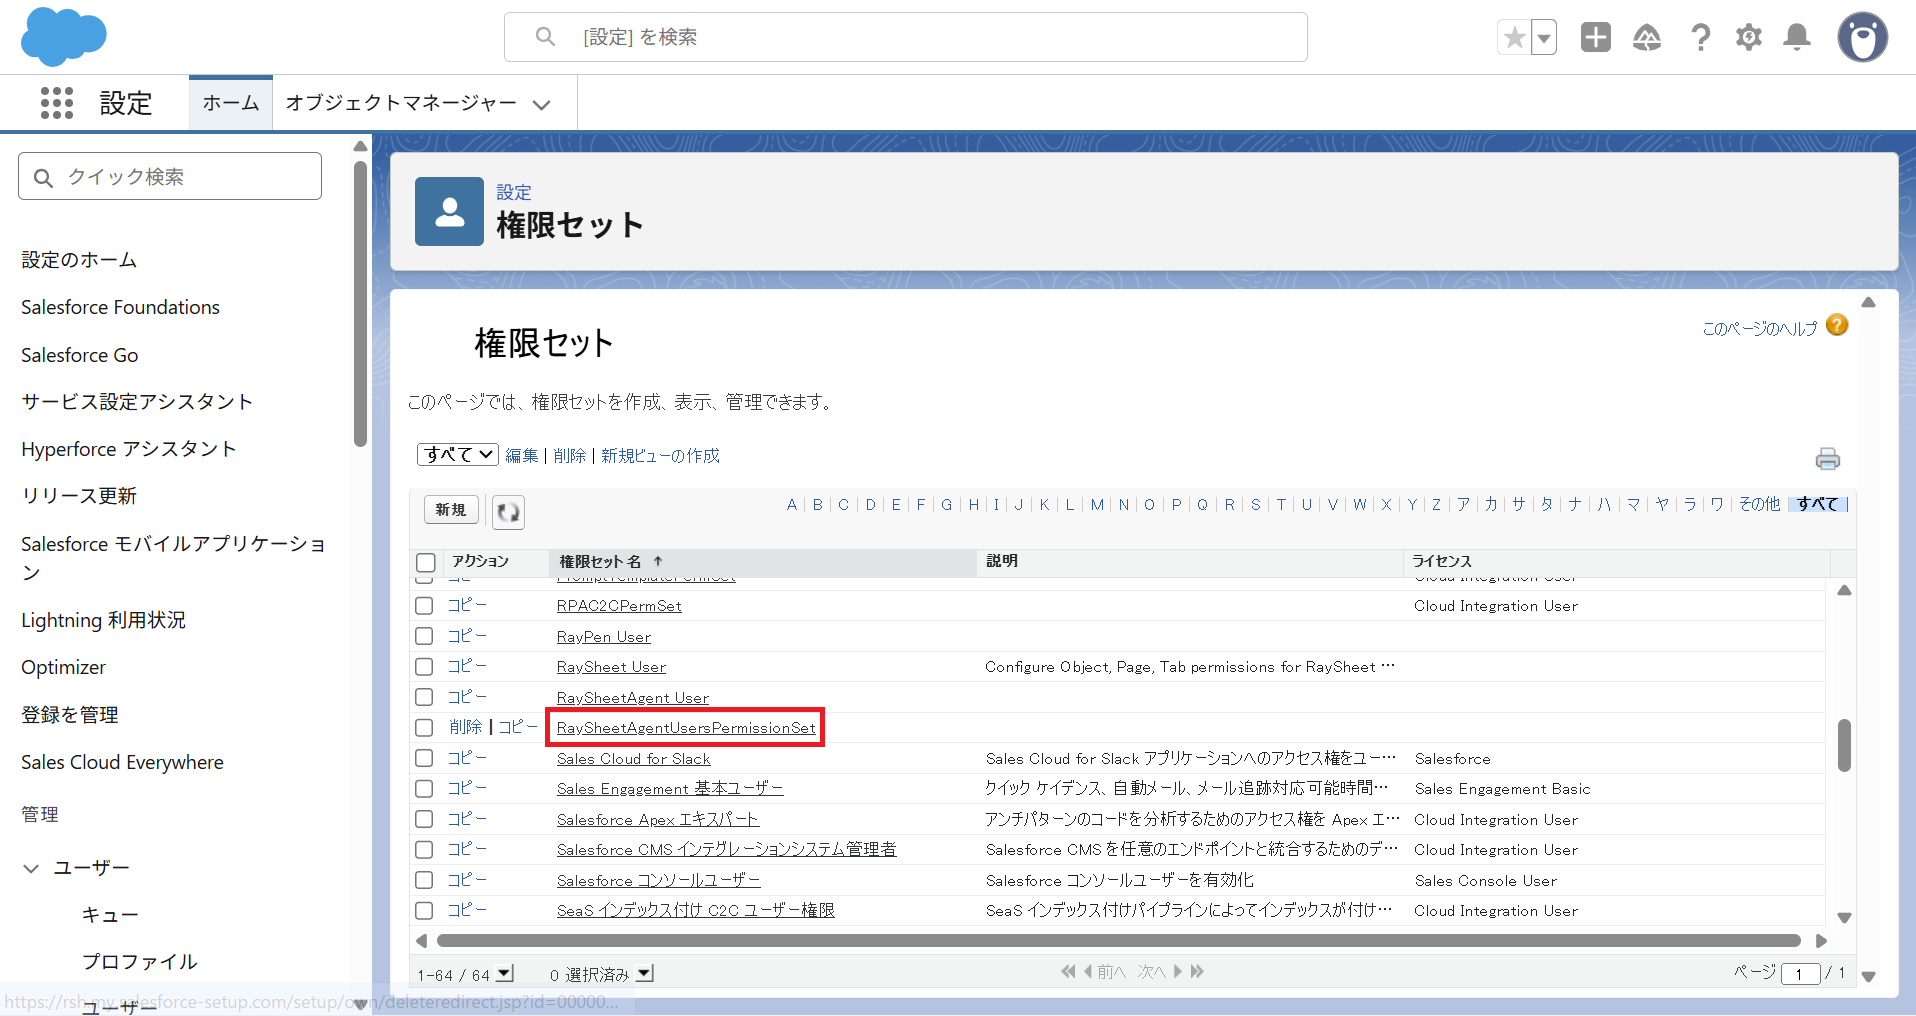Click the printer icon for printable view
The image size is (1916, 1016).
click(1827, 459)
